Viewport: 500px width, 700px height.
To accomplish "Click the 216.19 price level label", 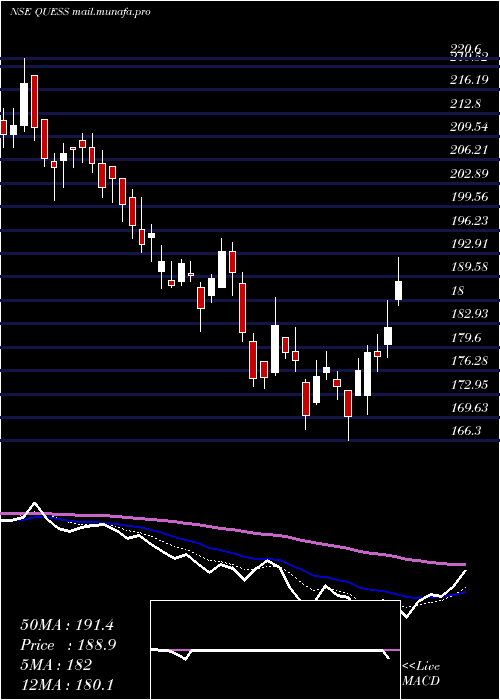I will click(469, 80).
